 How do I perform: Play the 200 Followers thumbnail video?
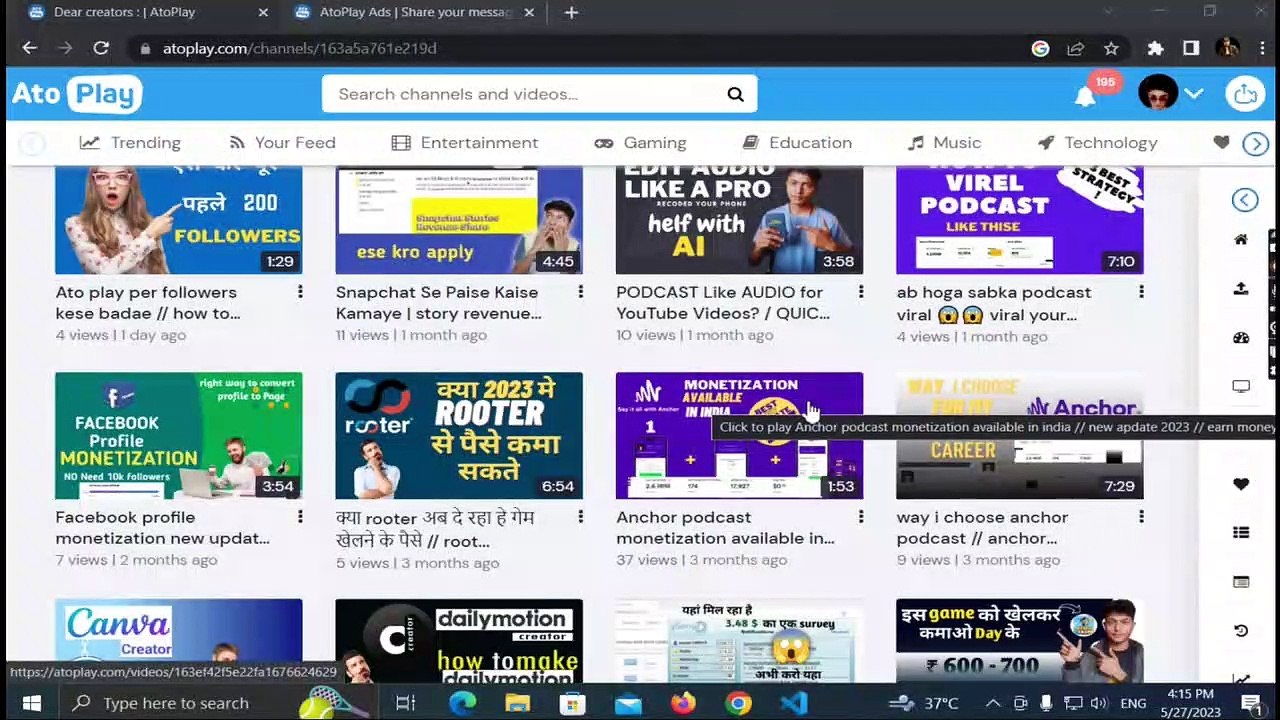(178, 220)
